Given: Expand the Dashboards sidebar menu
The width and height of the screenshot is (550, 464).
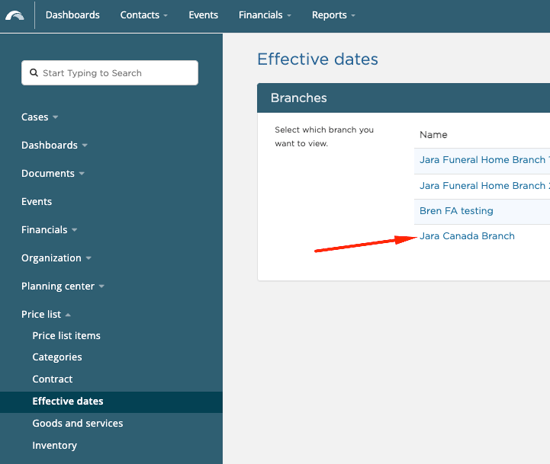Looking at the screenshot, I should click(x=54, y=145).
